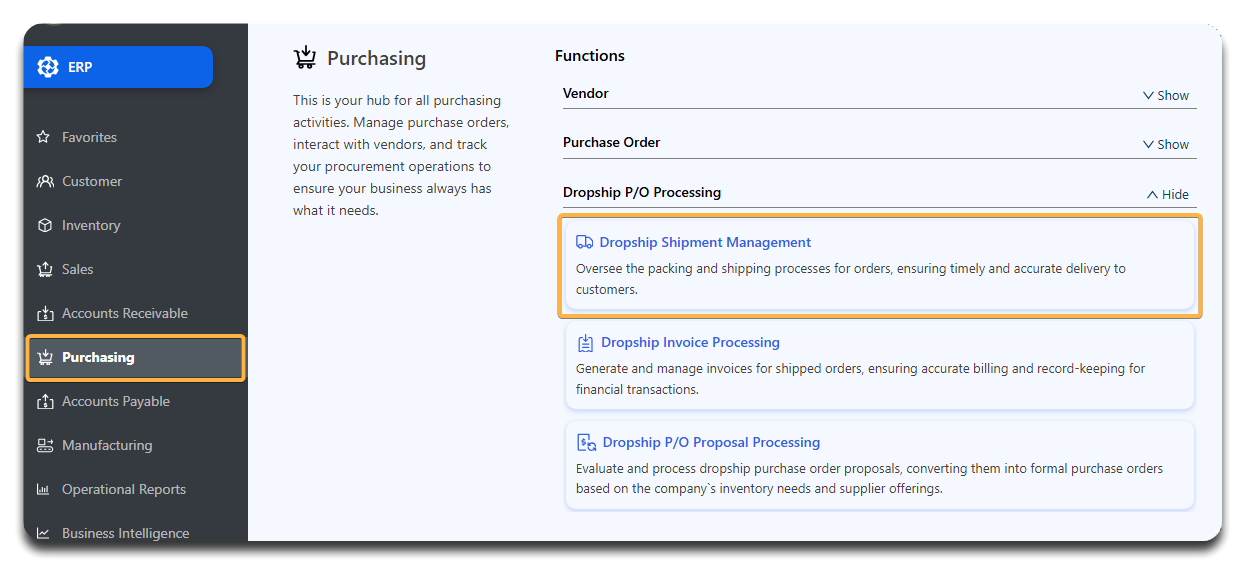Click the Operational Reports chart icon
The height and width of the screenshot is (564, 1245).
click(x=44, y=489)
